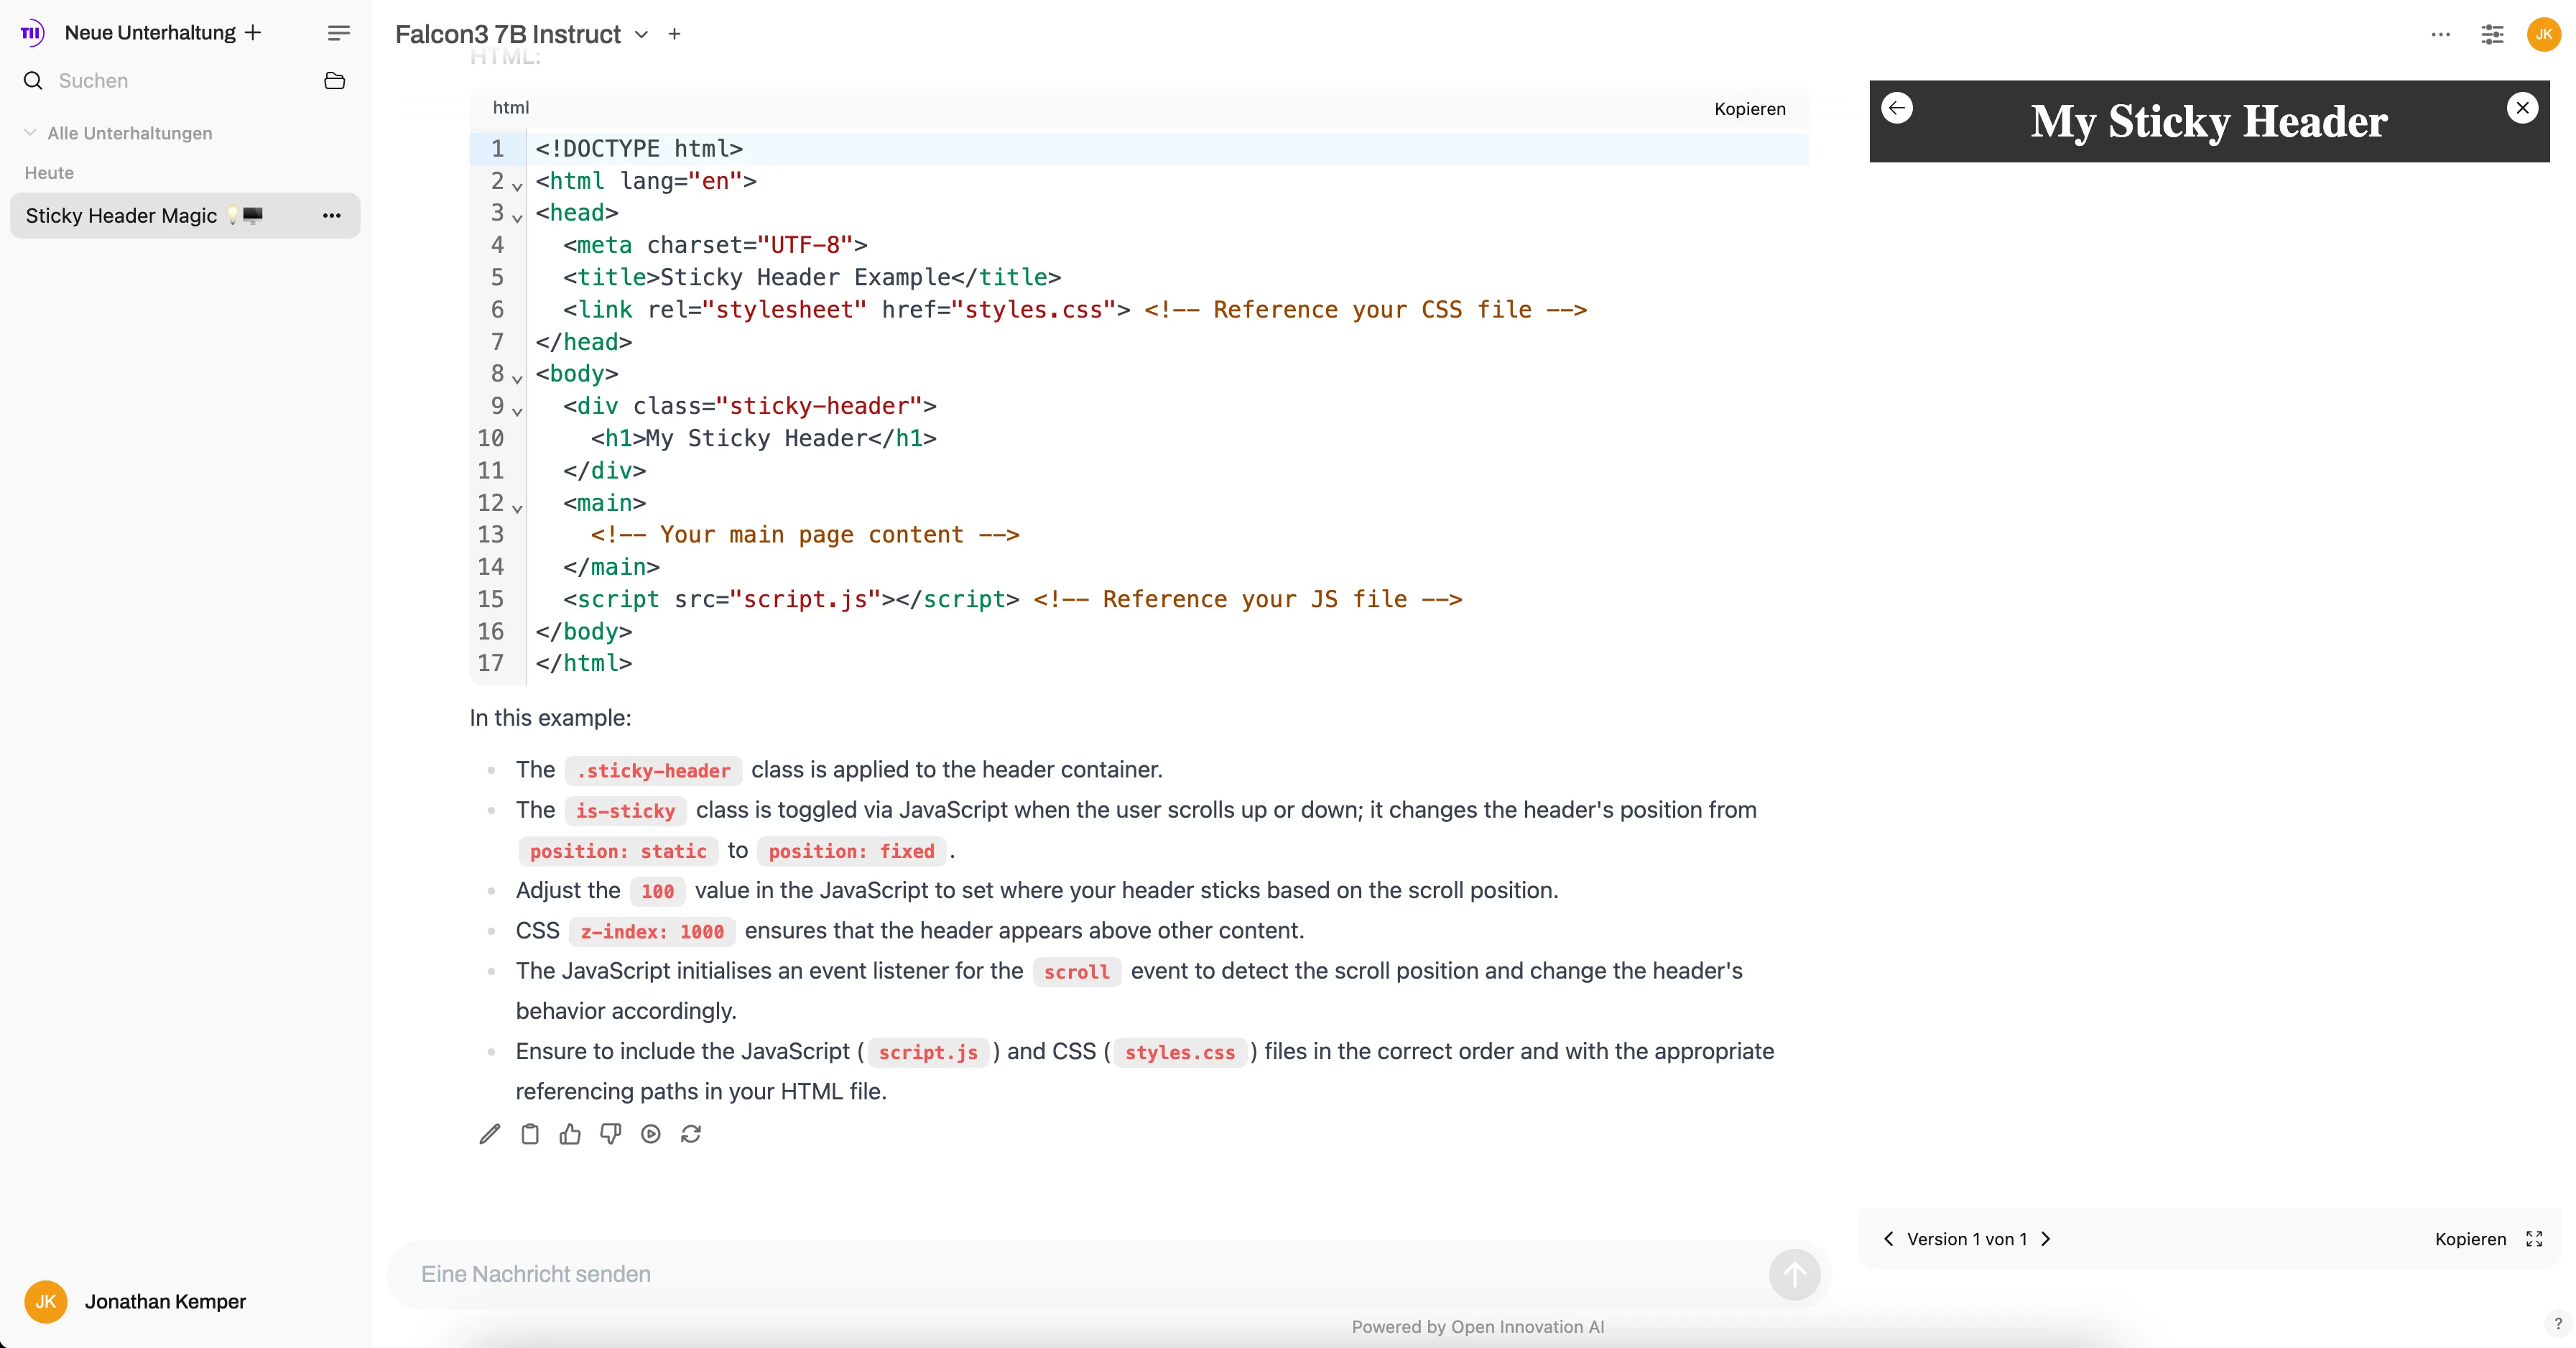Viewport: 2576px width, 1348px height.
Task: Click the Version 1 von 1 label
Action: [1967, 1239]
